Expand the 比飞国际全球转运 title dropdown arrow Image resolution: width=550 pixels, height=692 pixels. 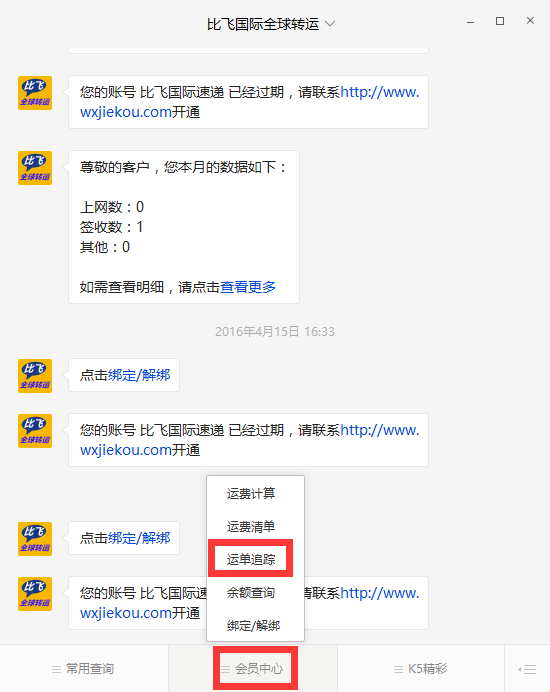click(330, 24)
